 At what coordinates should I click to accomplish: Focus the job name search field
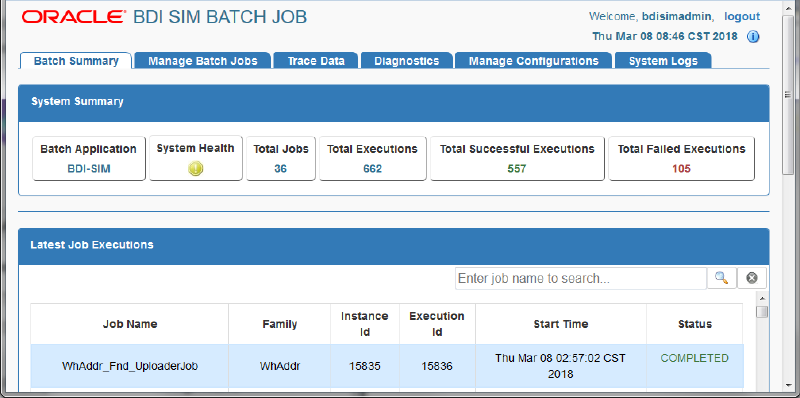pos(581,278)
